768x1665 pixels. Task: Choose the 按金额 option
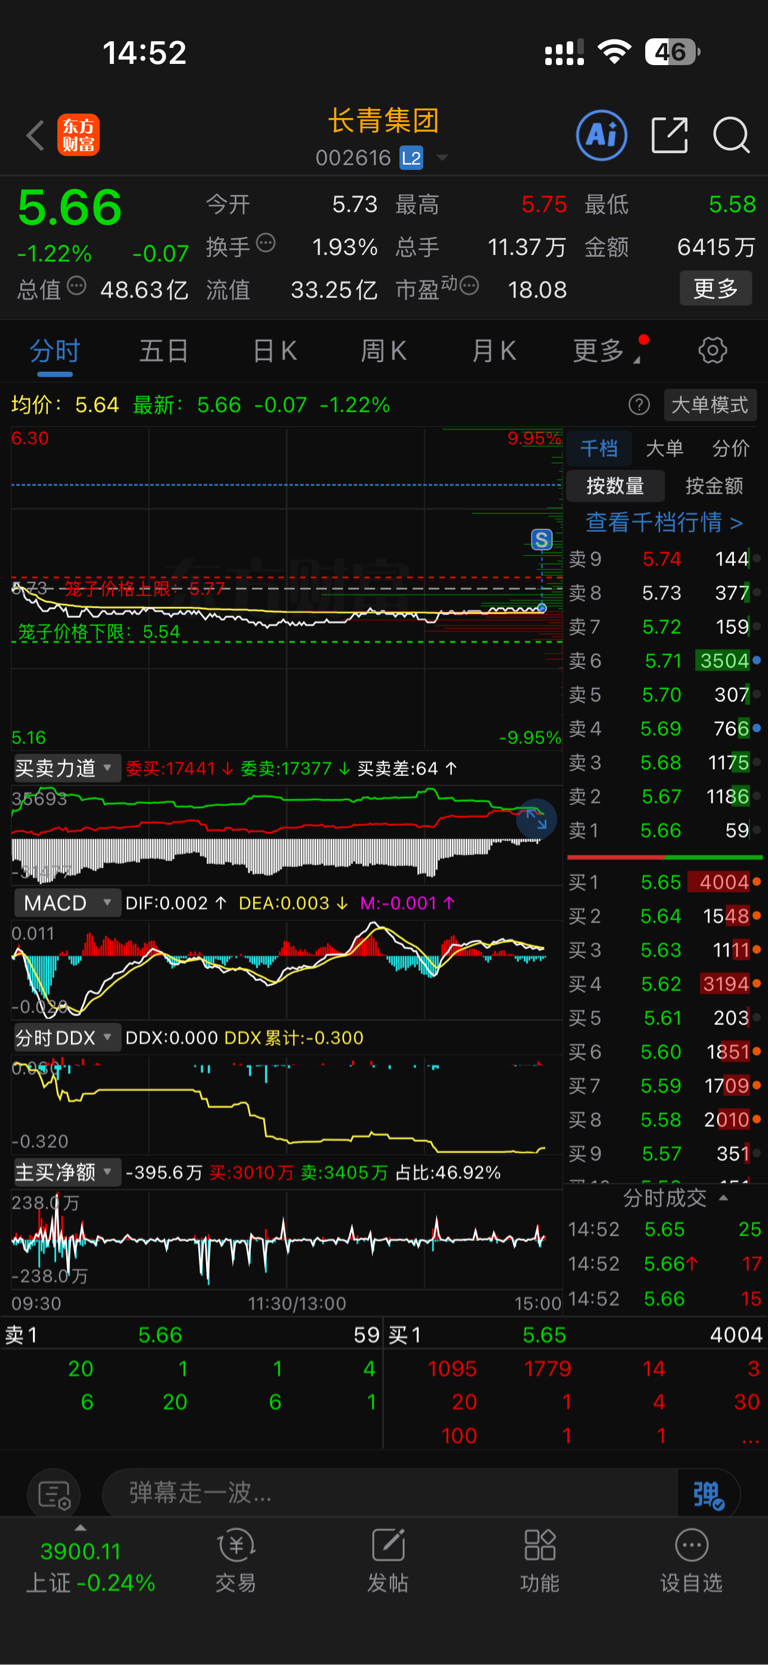pos(714,486)
